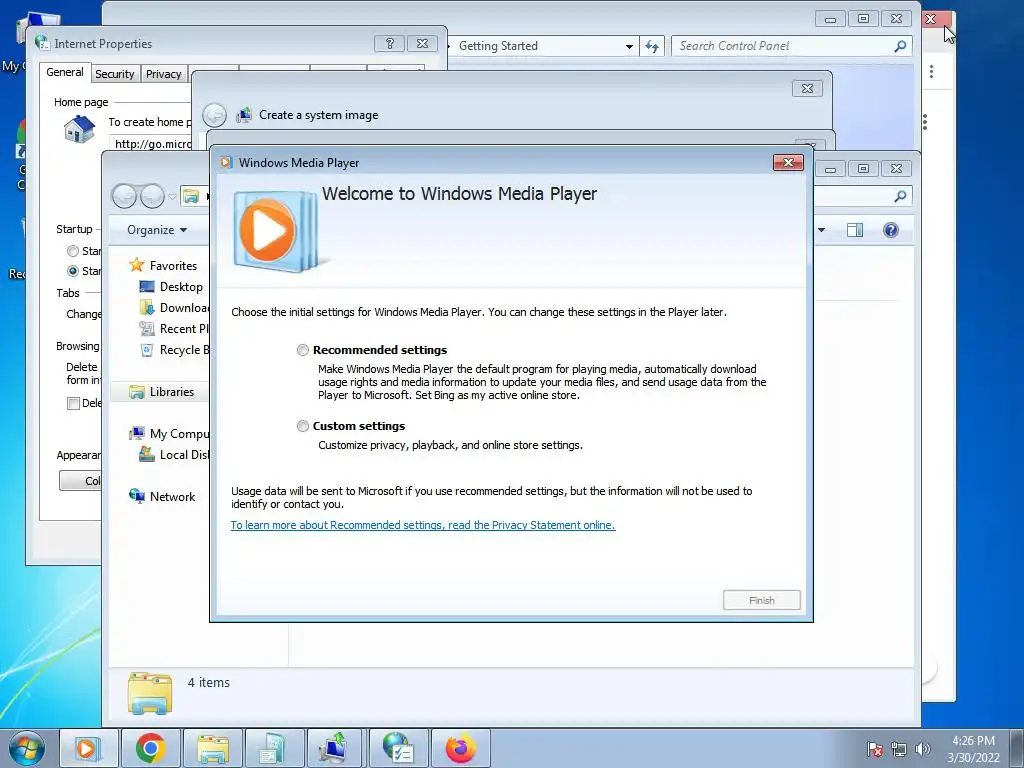Click the volume speaker tray icon

(x=922, y=749)
